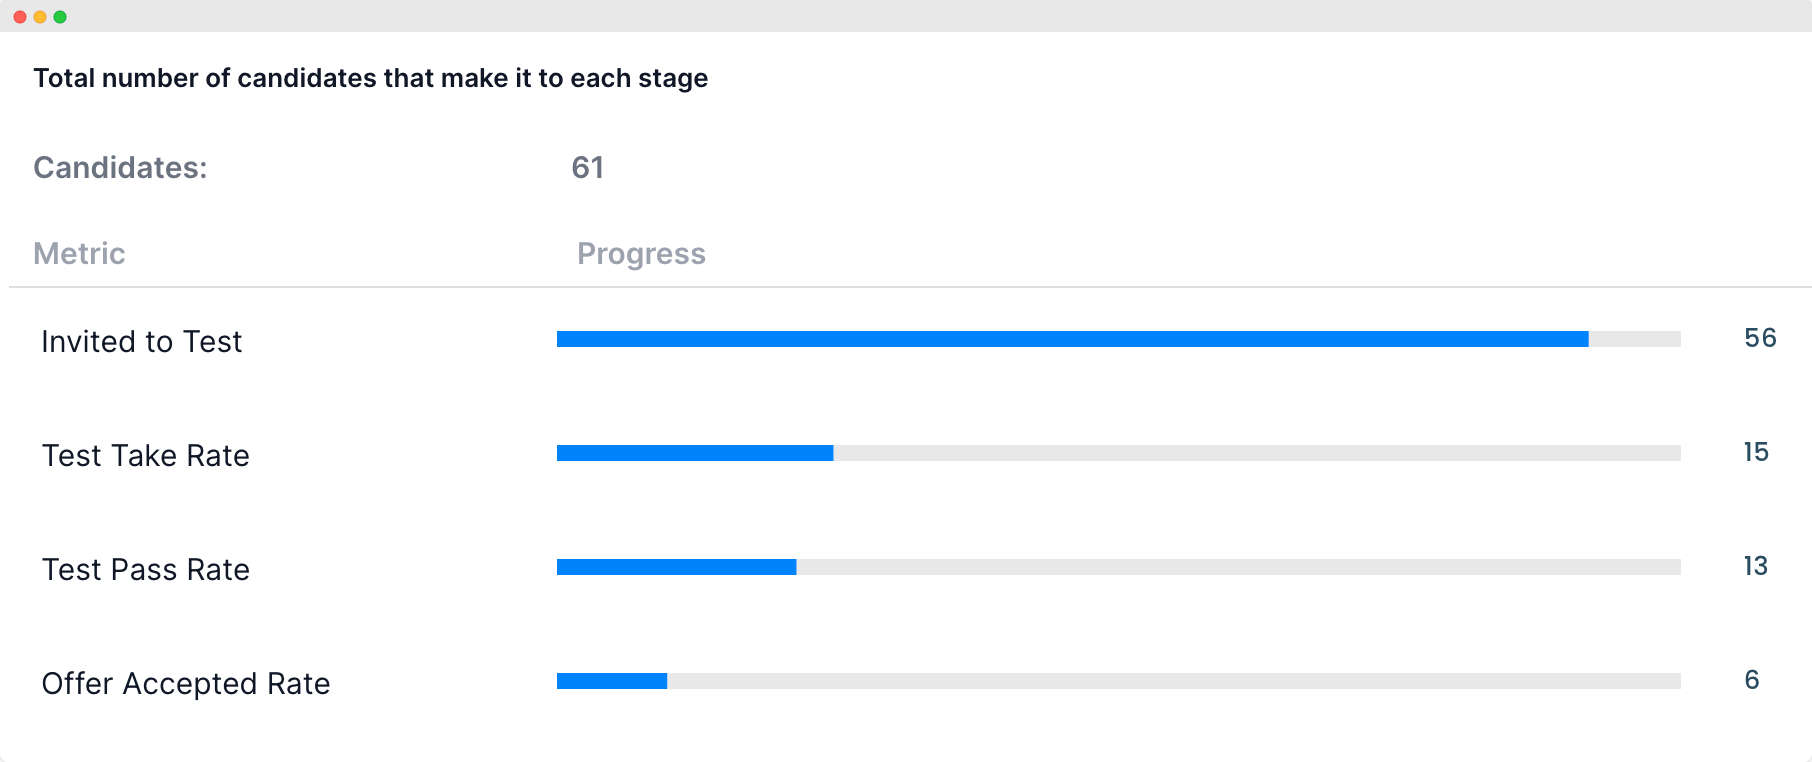Click the value 56 for Invited to Test
Screen dimensions: 1812x762
pyautogui.click(x=1760, y=338)
